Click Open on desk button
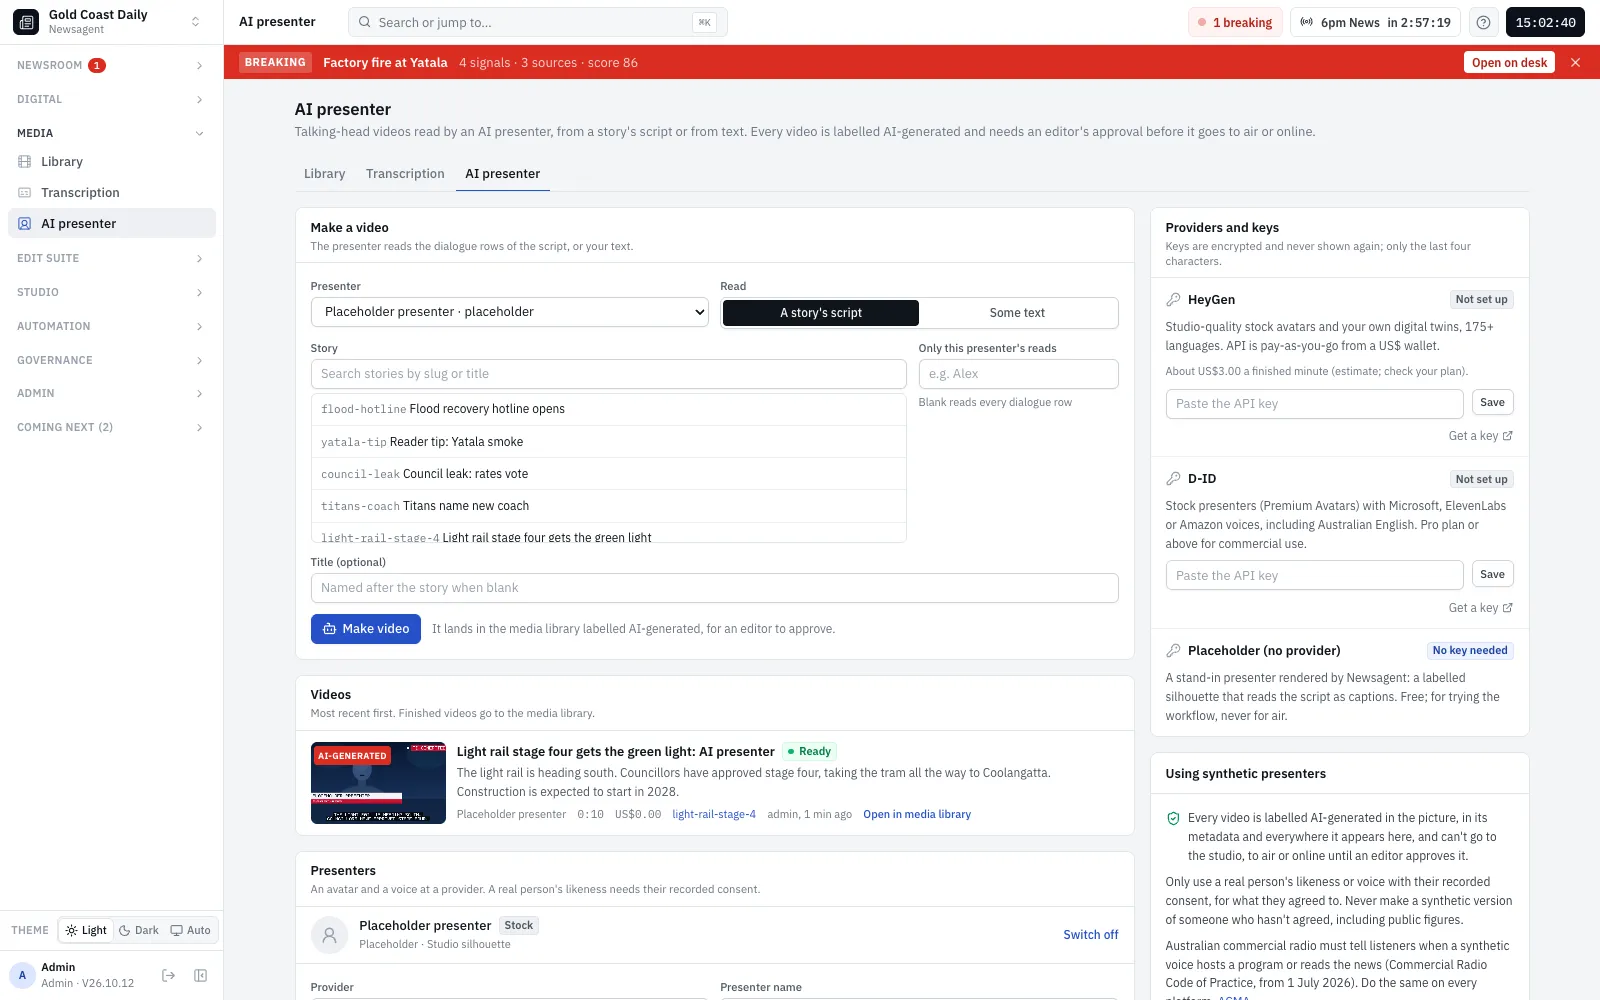 click(1509, 62)
